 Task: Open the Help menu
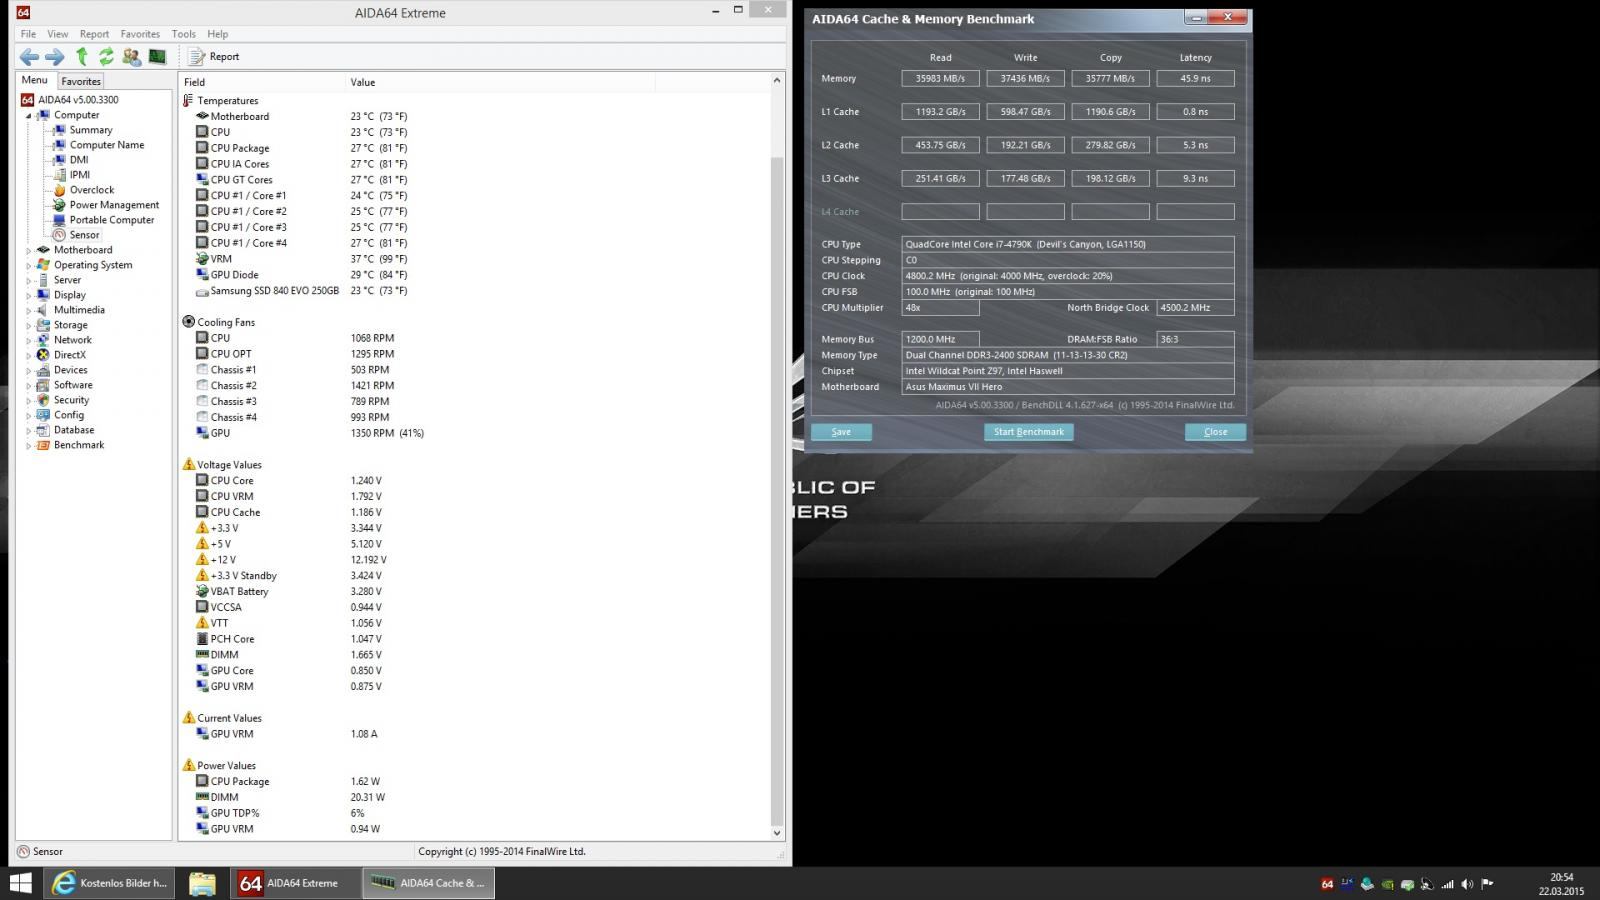(218, 34)
